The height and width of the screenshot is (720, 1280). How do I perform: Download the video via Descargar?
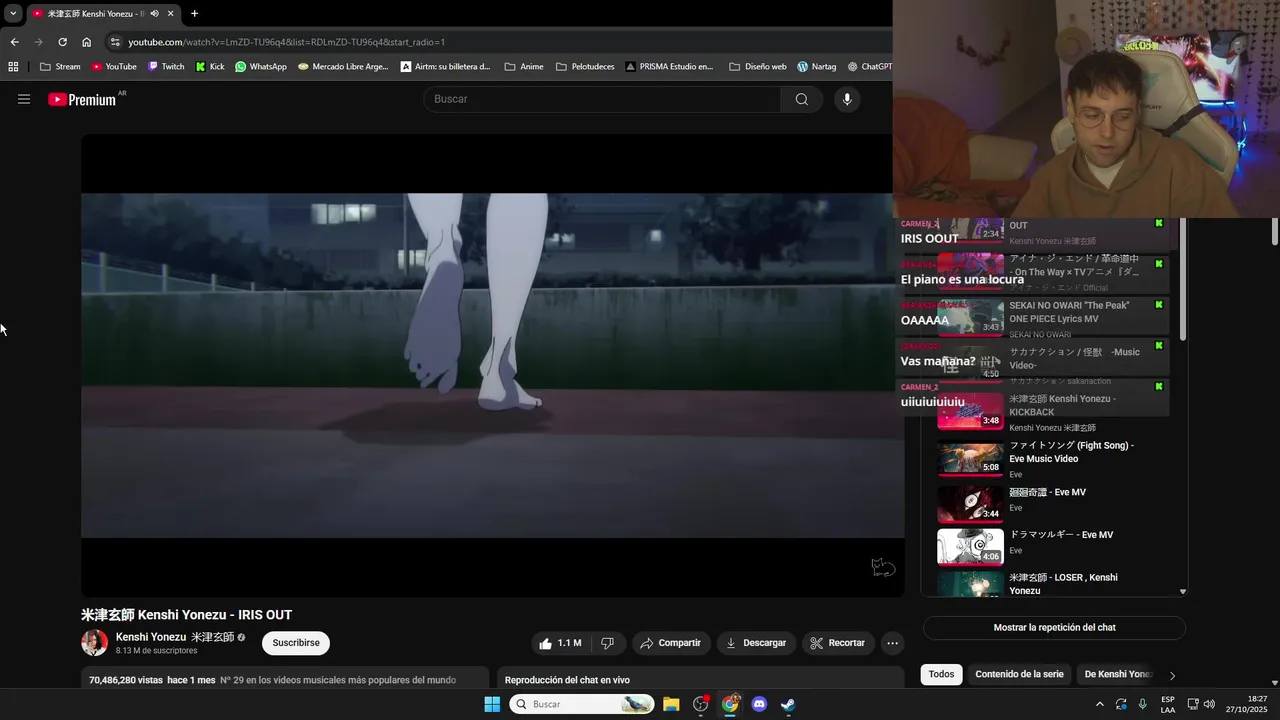pyautogui.click(x=756, y=643)
